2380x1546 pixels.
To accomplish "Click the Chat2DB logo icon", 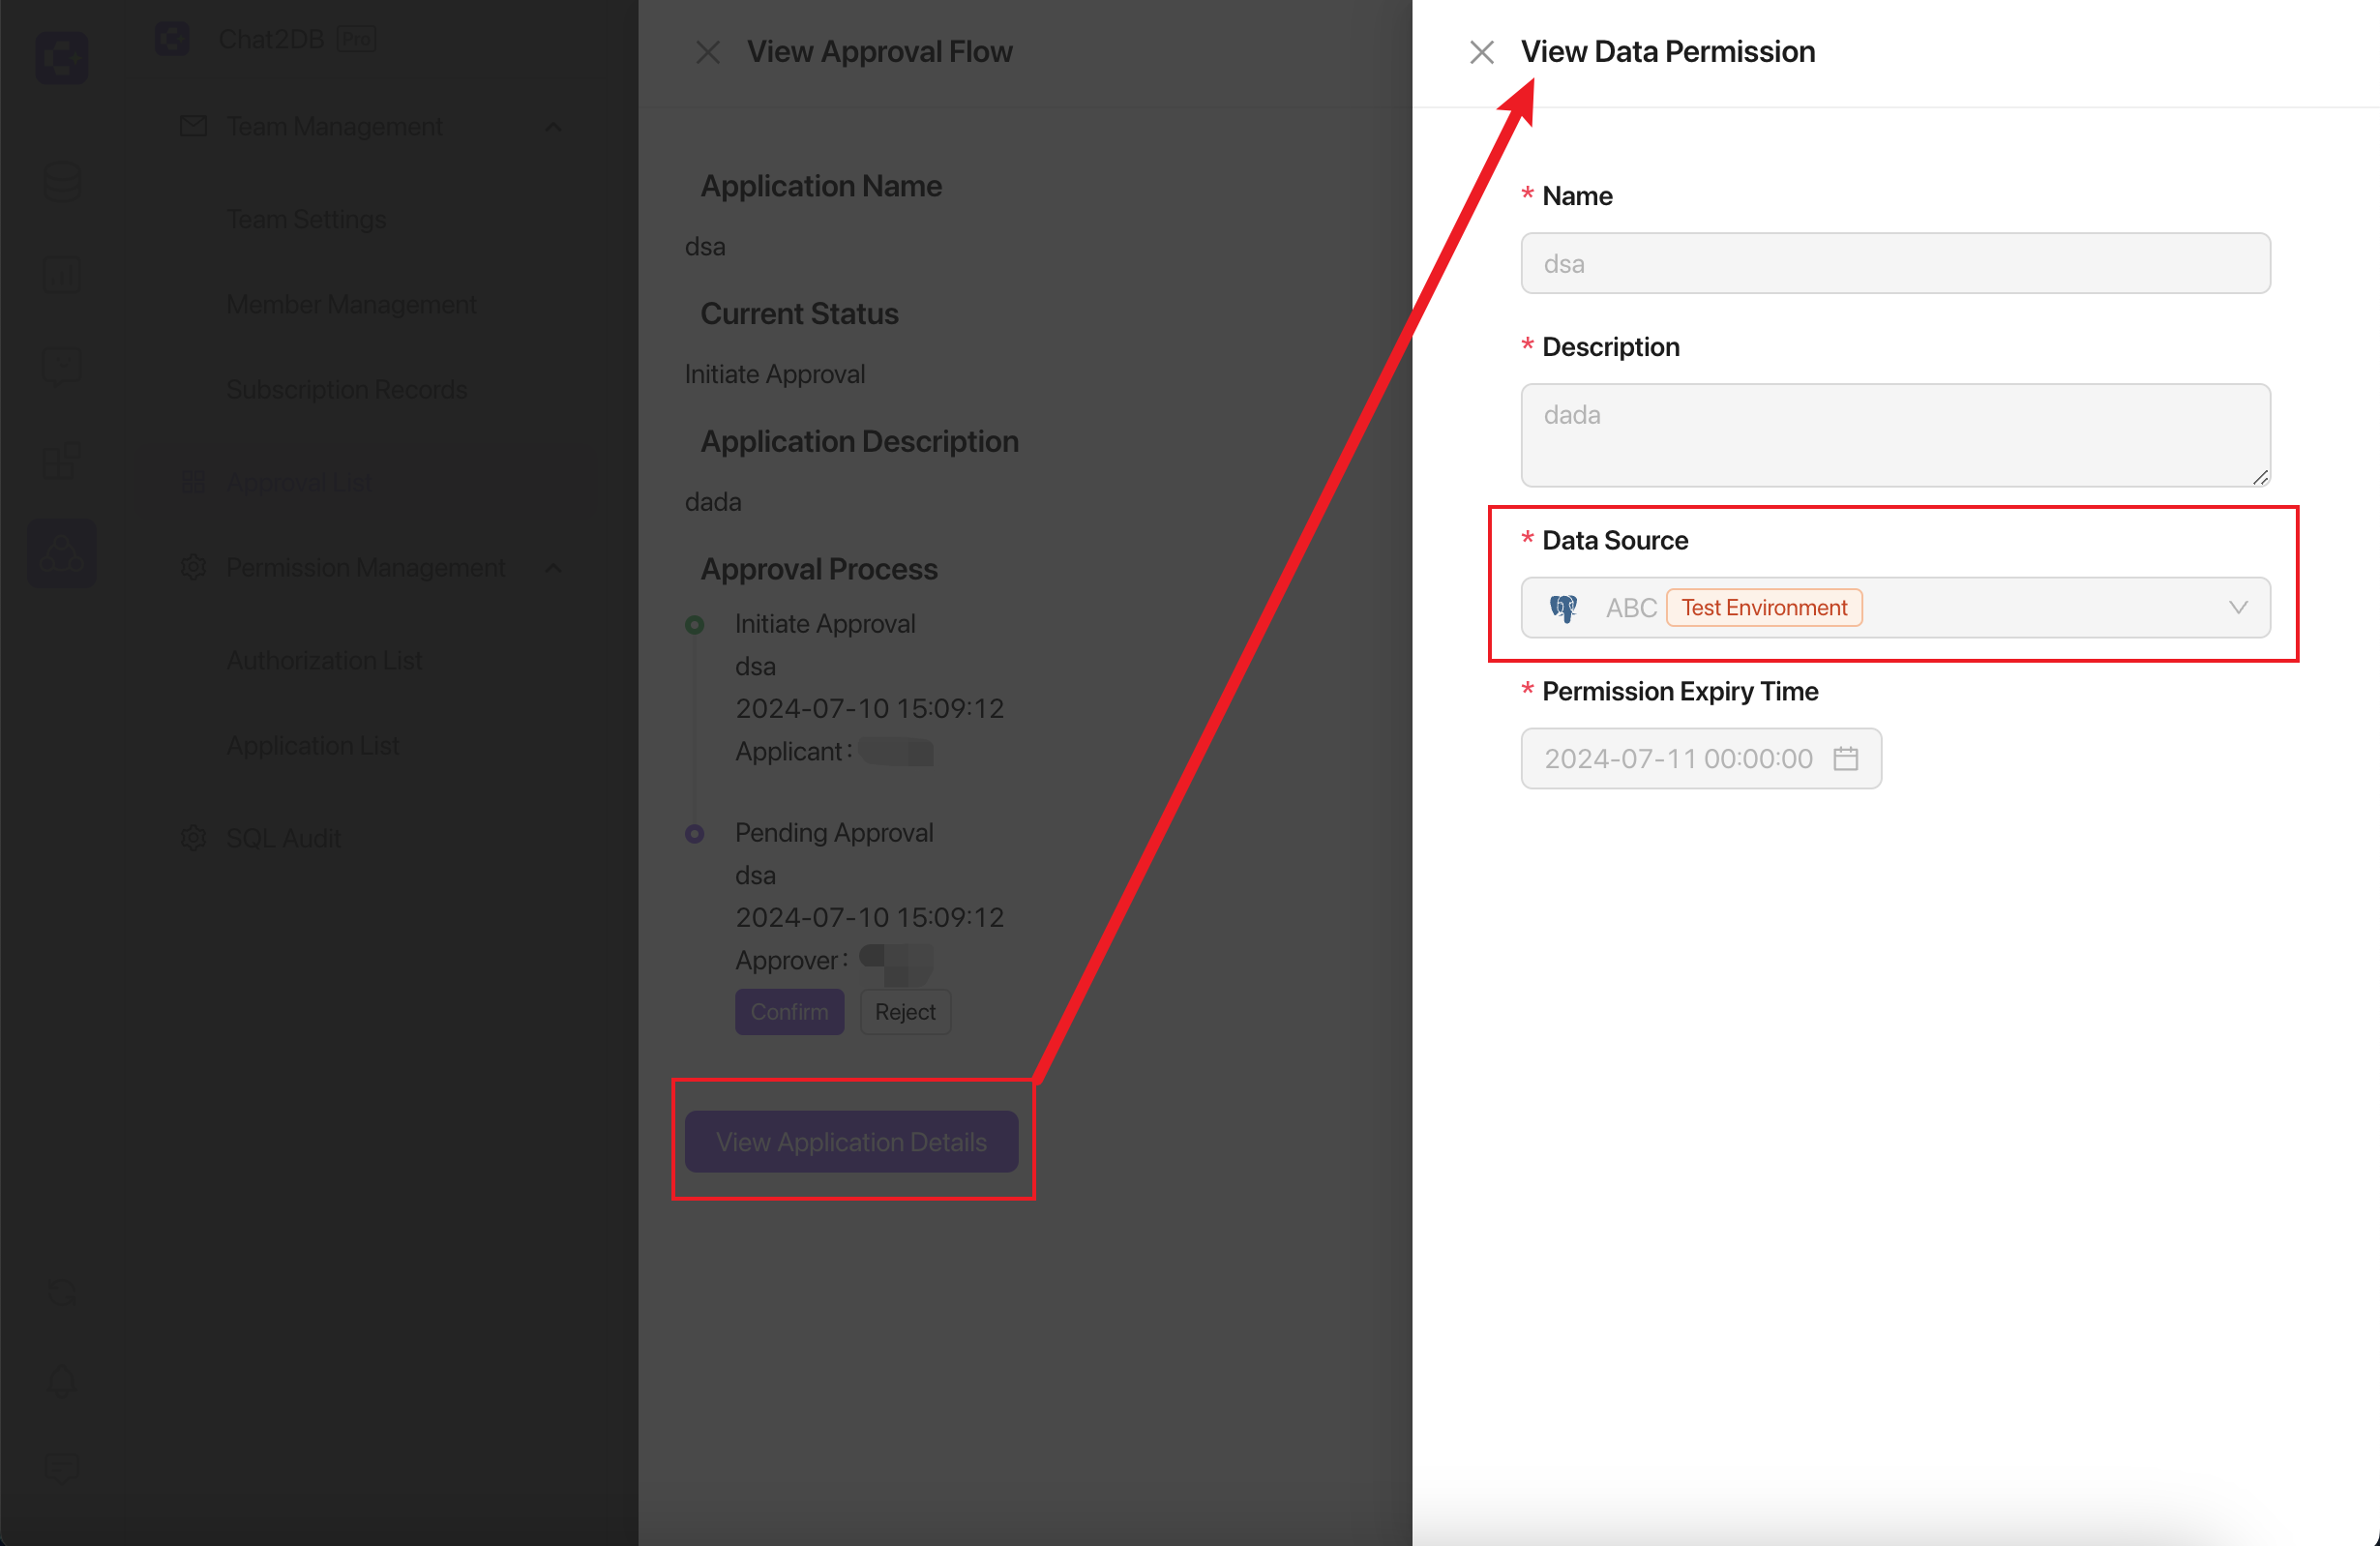I will [62, 57].
